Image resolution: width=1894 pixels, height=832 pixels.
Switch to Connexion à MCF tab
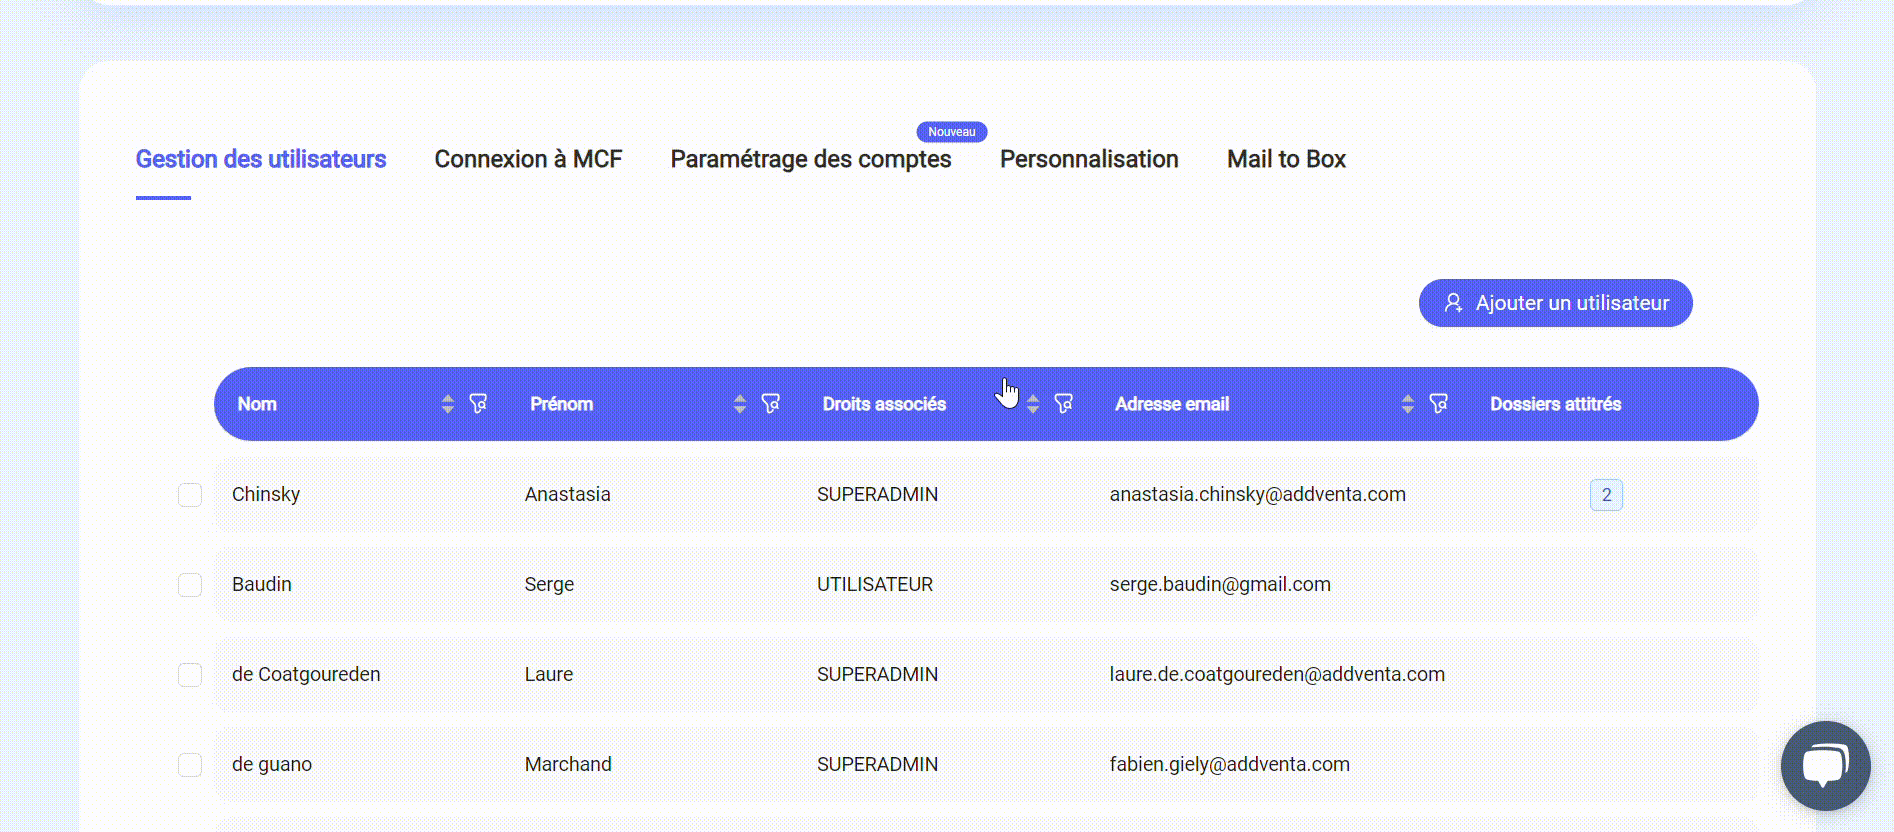click(528, 160)
